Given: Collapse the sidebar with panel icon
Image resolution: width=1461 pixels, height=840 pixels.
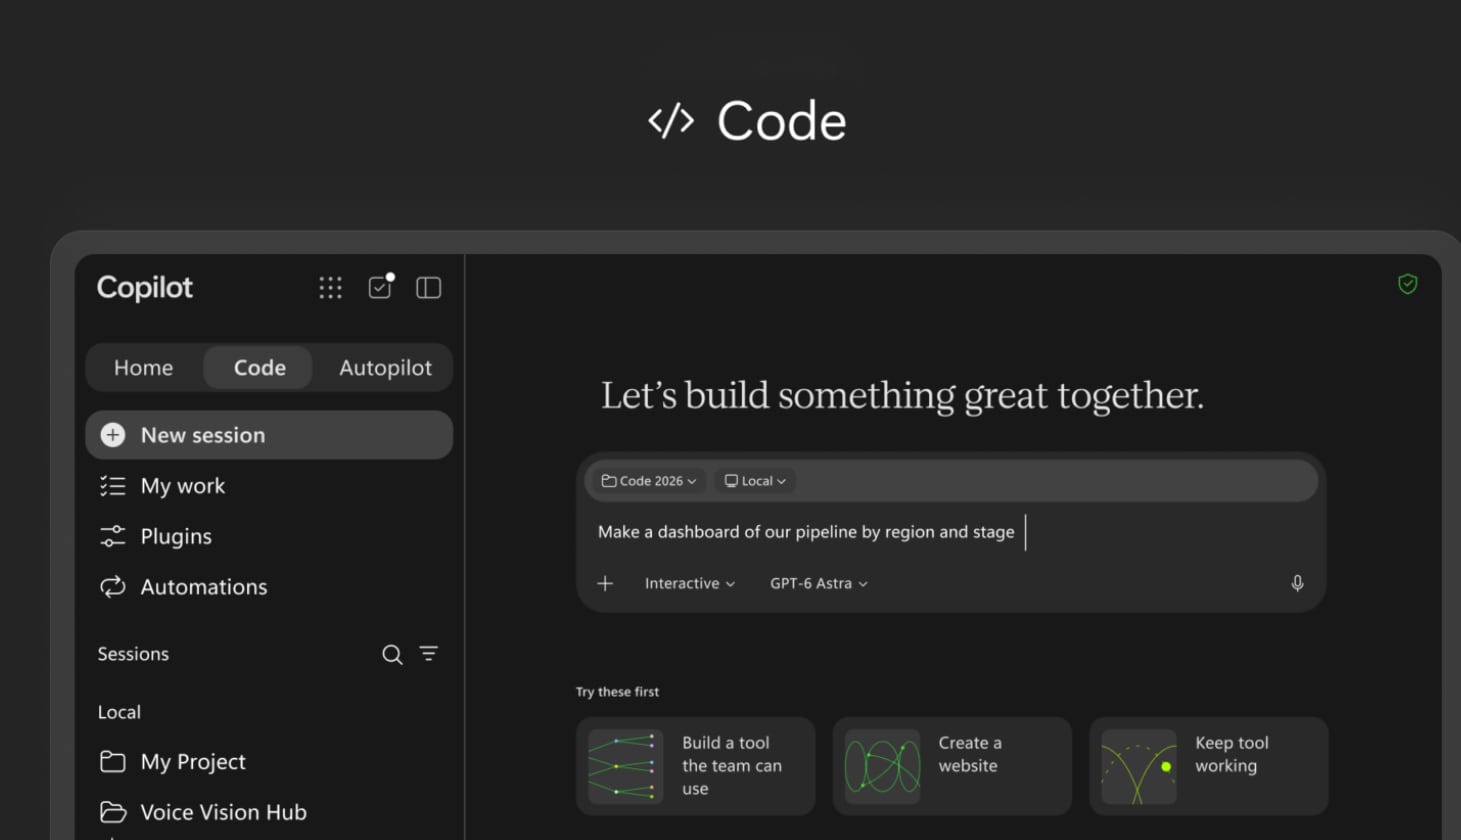Looking at the screenshot, I should point(428,288).
